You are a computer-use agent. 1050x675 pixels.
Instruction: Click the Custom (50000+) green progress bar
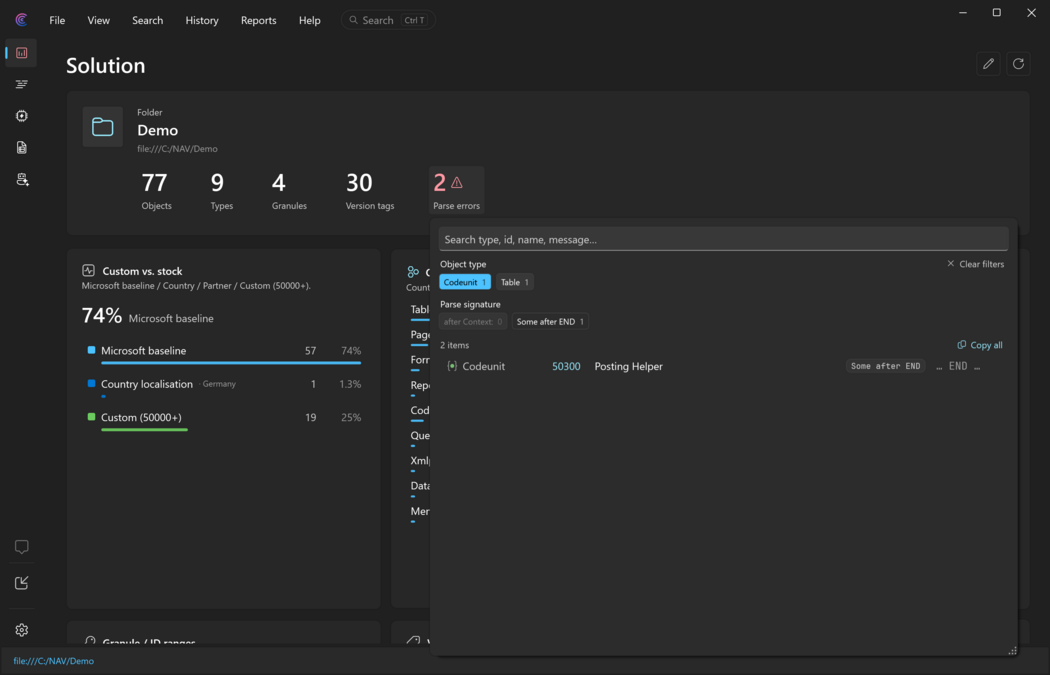[144, 430]
